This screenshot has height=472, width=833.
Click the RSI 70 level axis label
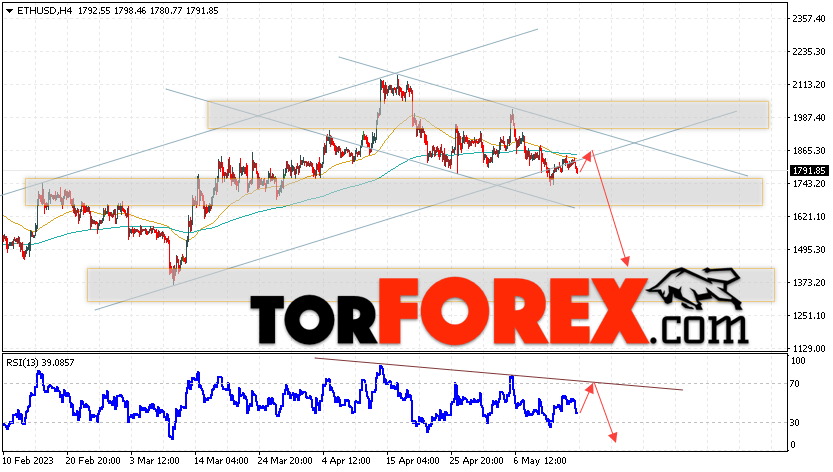[795, 383]
